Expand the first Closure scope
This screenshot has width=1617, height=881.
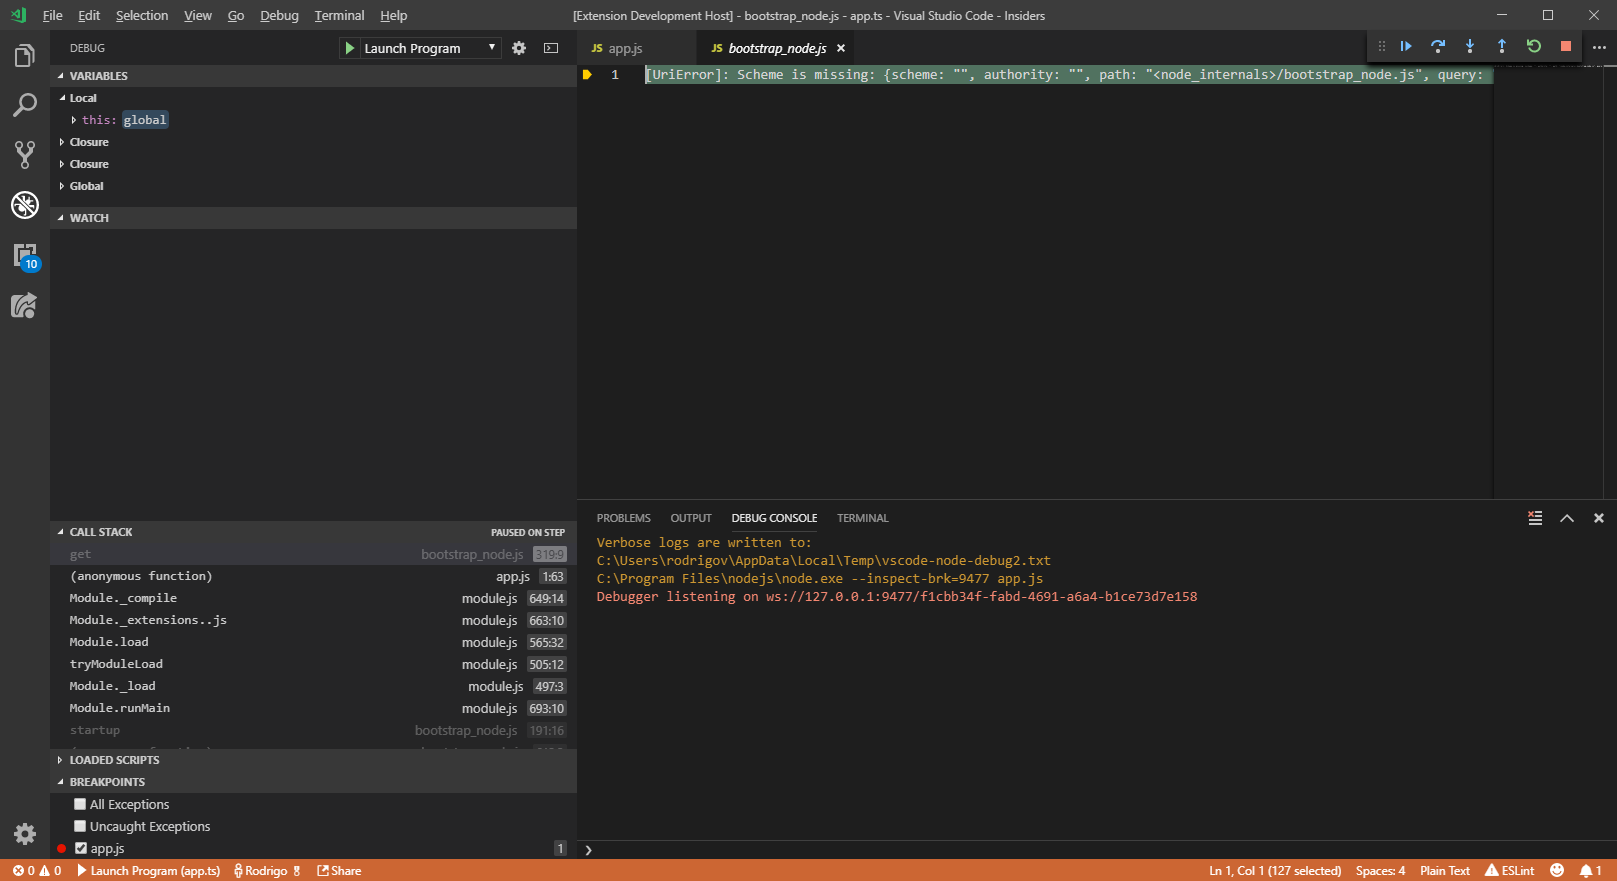pos(313,142)
